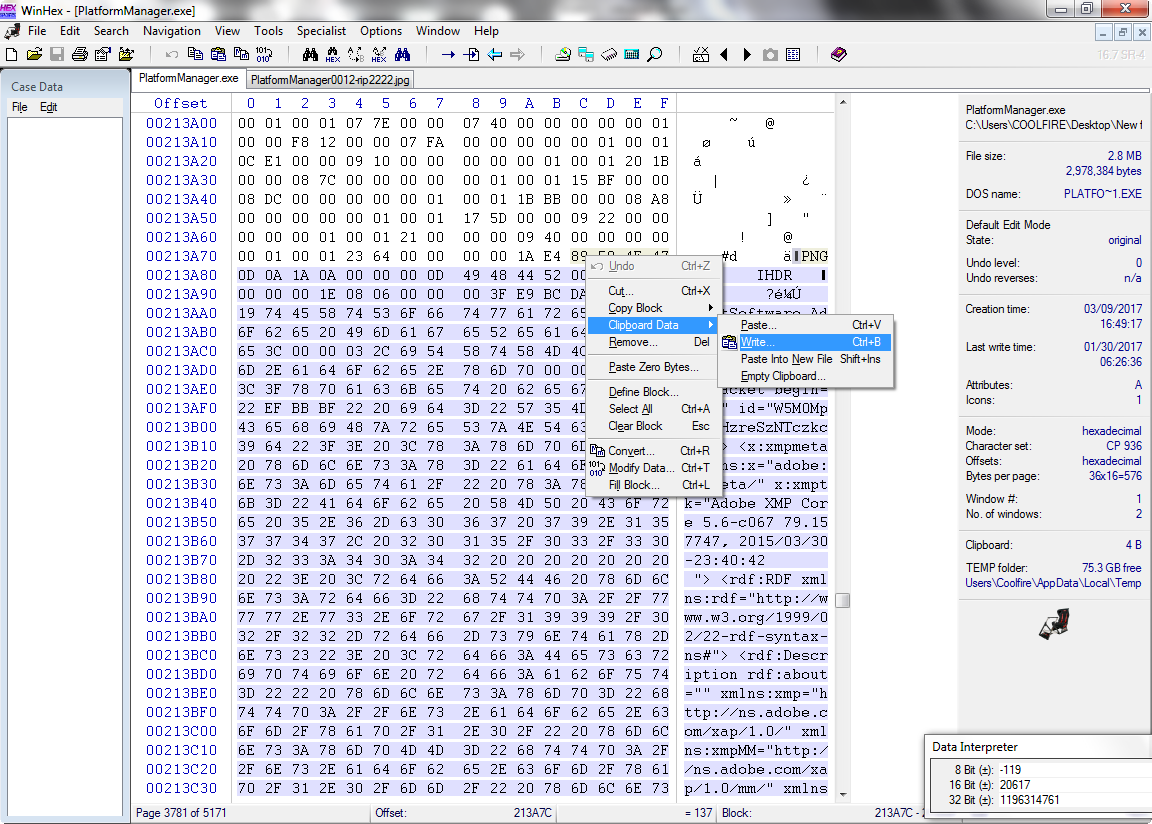Click the Go To Page arrow icon
This screenshot has height=824, width=1152.
pos(471,54)
